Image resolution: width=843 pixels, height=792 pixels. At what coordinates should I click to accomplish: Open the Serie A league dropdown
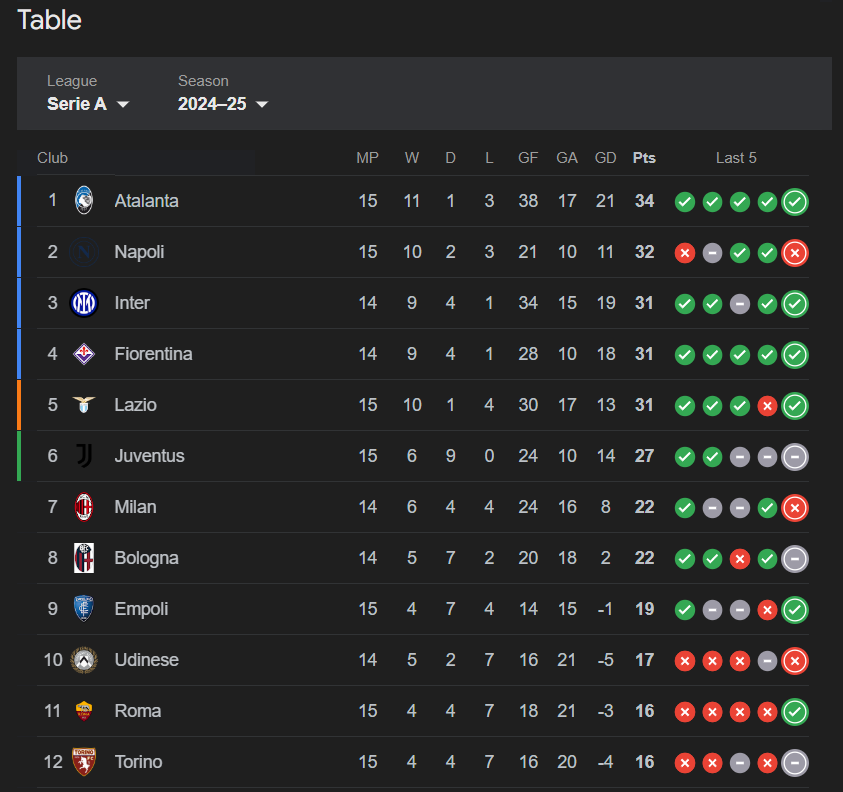(x=88, y=104)
